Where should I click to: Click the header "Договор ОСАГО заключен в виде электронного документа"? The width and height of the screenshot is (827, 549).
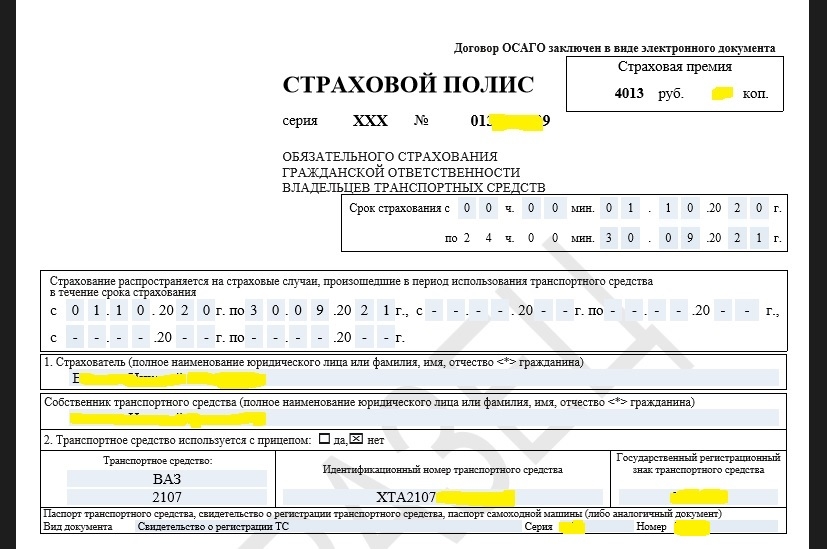coord(614,48)
